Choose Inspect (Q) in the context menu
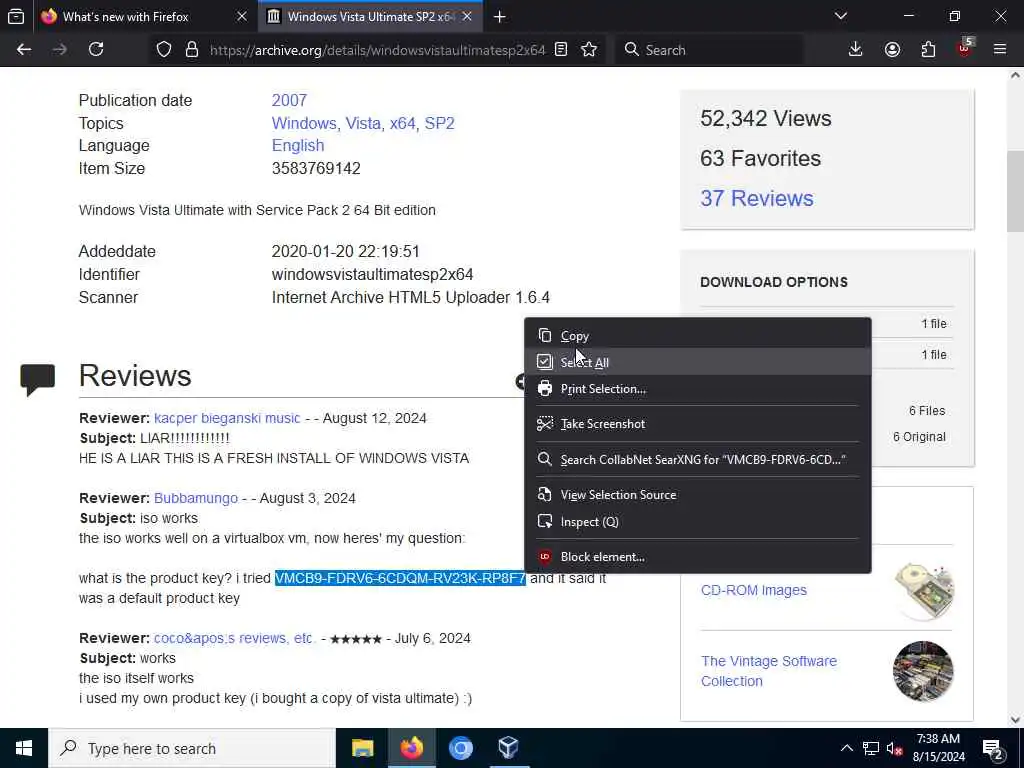The width and height of the screenshot is (1024, 768). tap(697, 522)
